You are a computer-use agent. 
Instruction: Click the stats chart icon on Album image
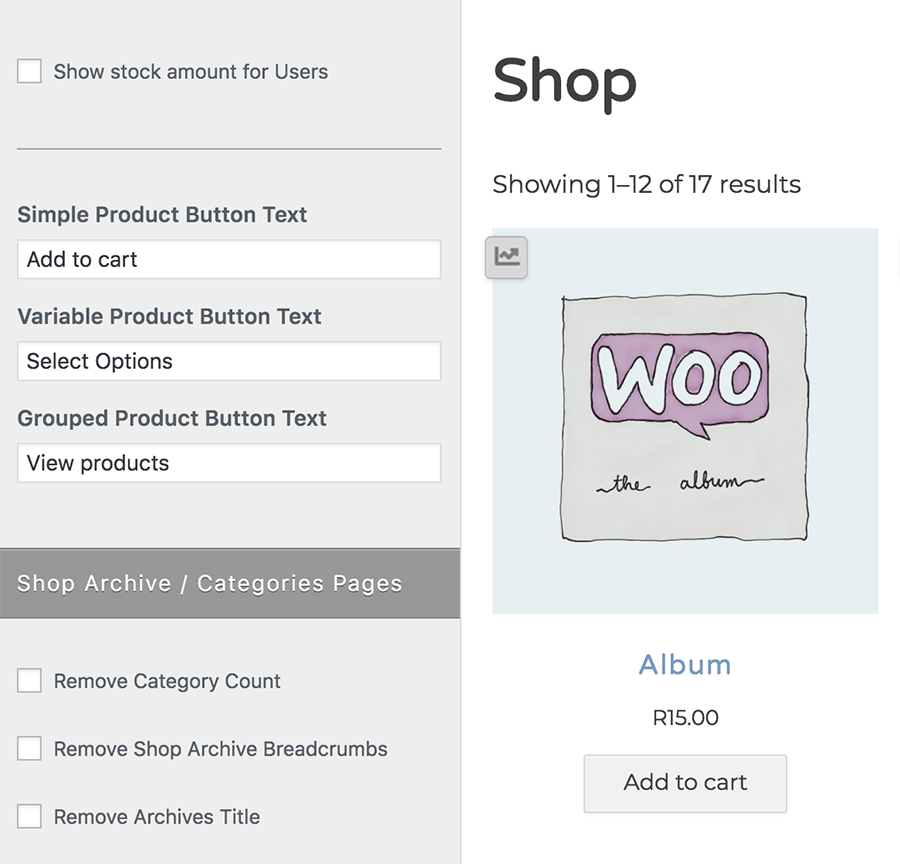pyautogui.click(x=507, y=257)
